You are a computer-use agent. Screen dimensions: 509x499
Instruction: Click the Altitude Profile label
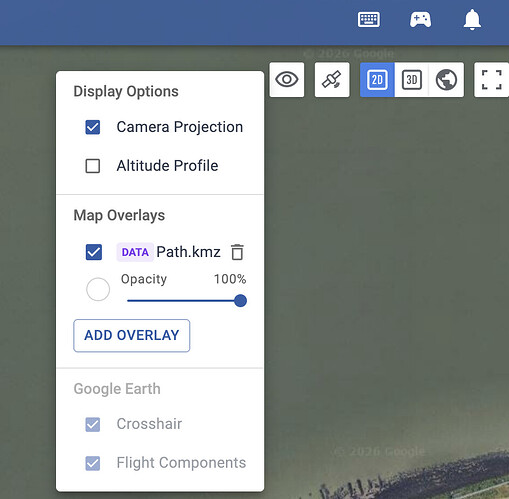[167, 166]
